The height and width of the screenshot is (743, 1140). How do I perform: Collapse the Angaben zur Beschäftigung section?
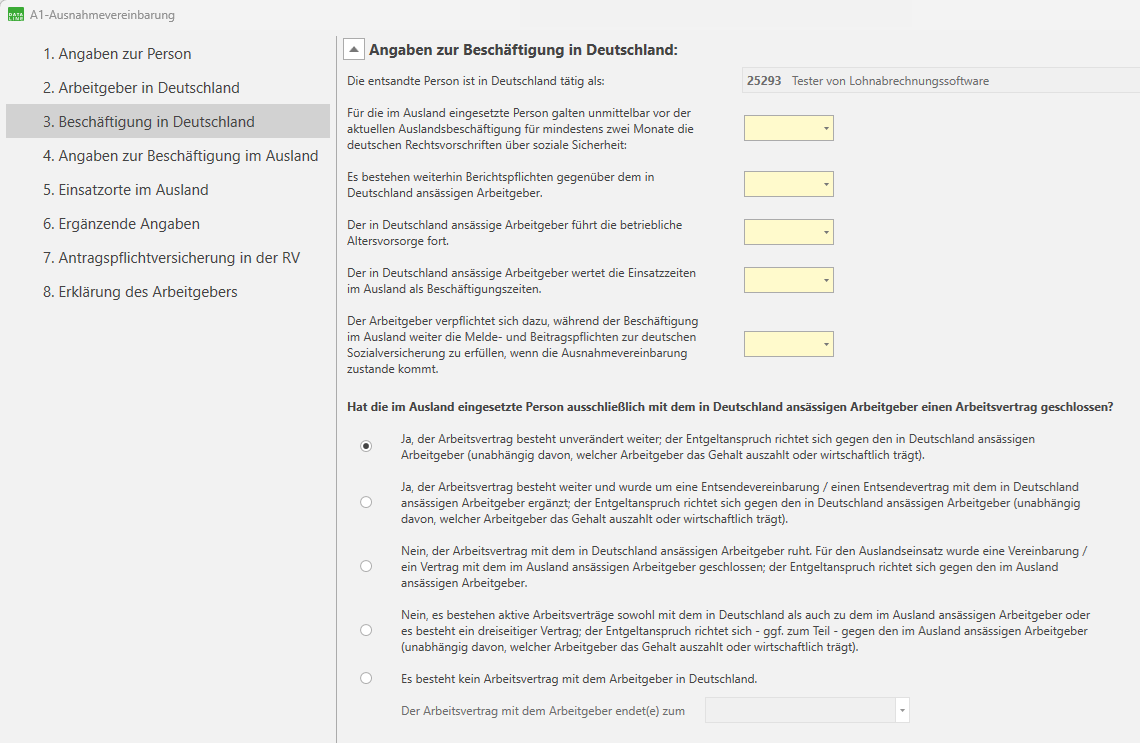(354, 49)
